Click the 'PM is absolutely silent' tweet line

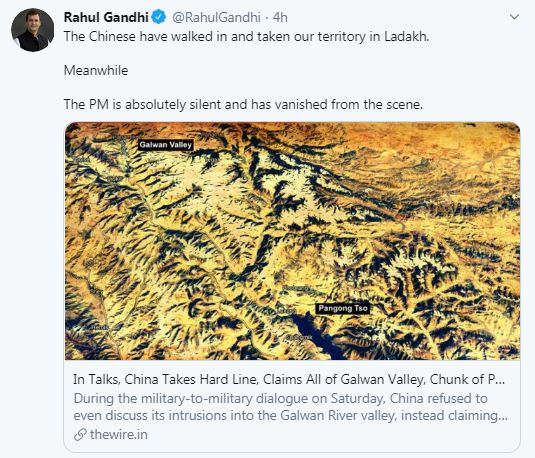pyautogui.click(x=243, y=104)
